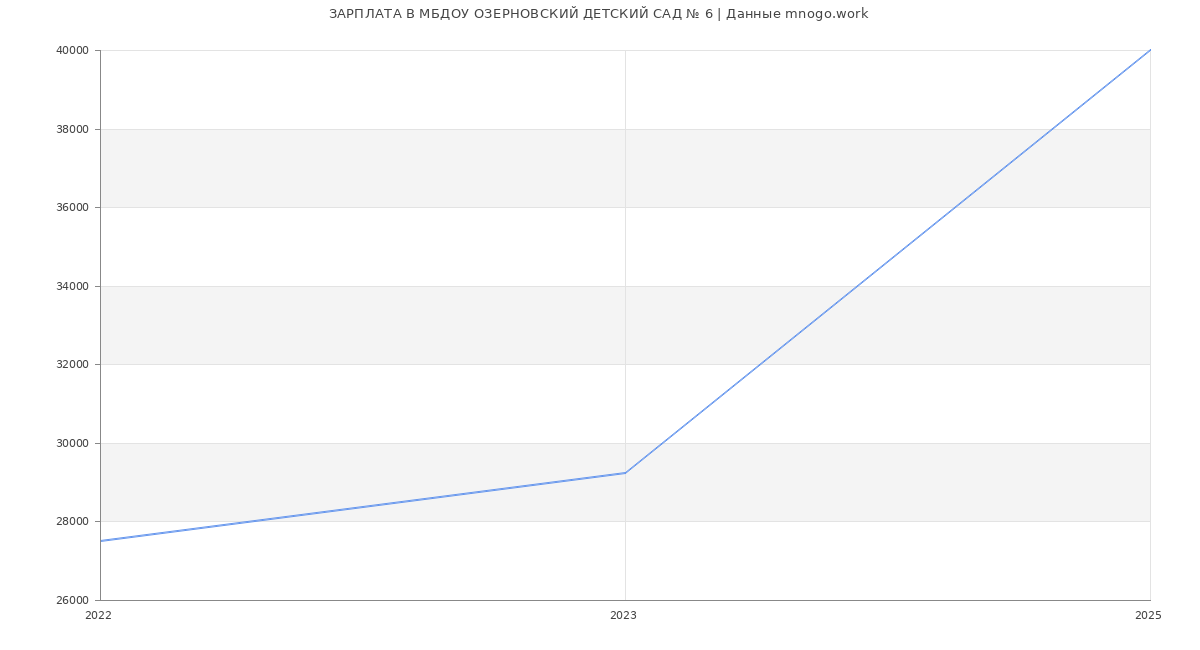Screen dimensions: 1200x650
Task: Click the gray band between 32000 and 34000
Action: (x=400, y=325)
